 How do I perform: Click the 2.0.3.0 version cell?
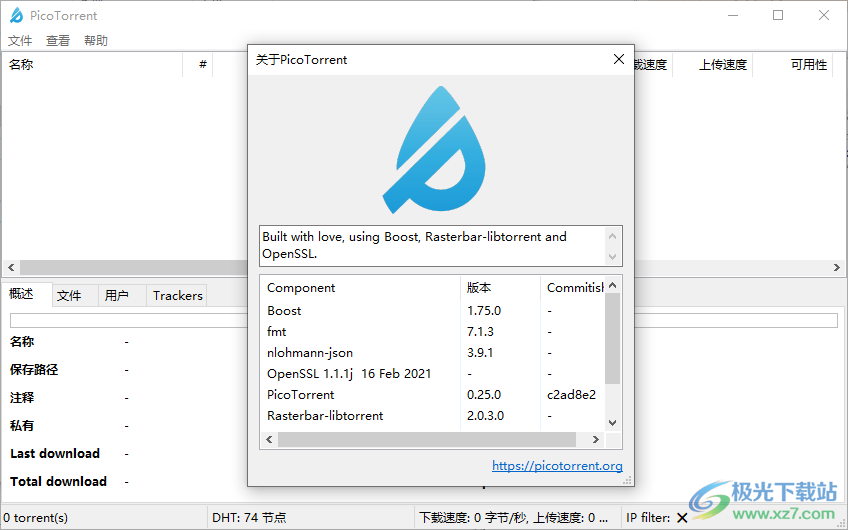pyautogui.click(x=486, y=416)
